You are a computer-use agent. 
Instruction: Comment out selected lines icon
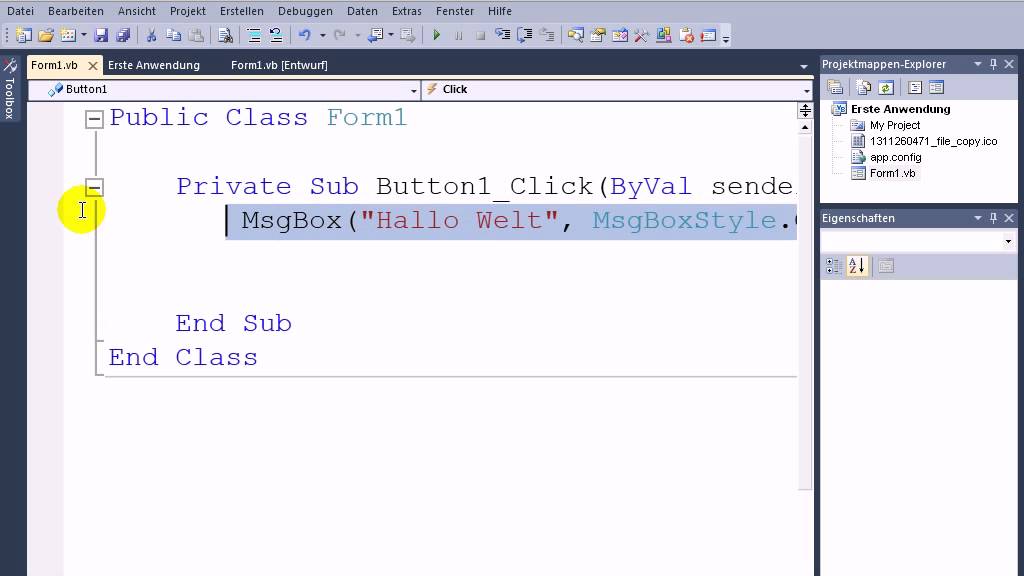[x=254, y=35]
